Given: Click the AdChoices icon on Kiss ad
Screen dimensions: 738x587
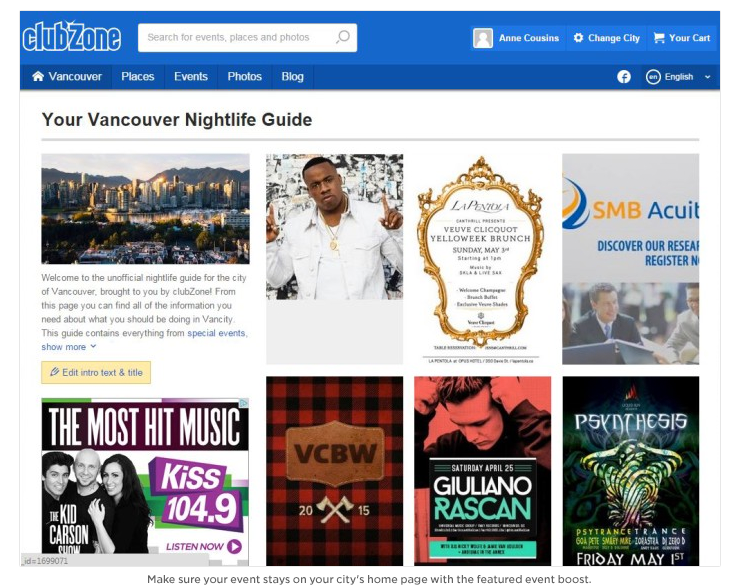Looking at the screenshot, I should (x=244, y=403).
